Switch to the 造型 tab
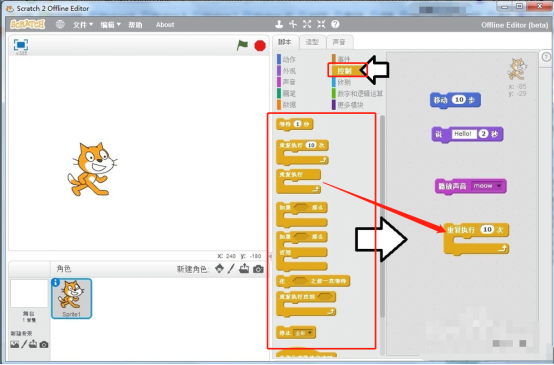Screen dimensions: 554x365 click(x=312, y=42)
